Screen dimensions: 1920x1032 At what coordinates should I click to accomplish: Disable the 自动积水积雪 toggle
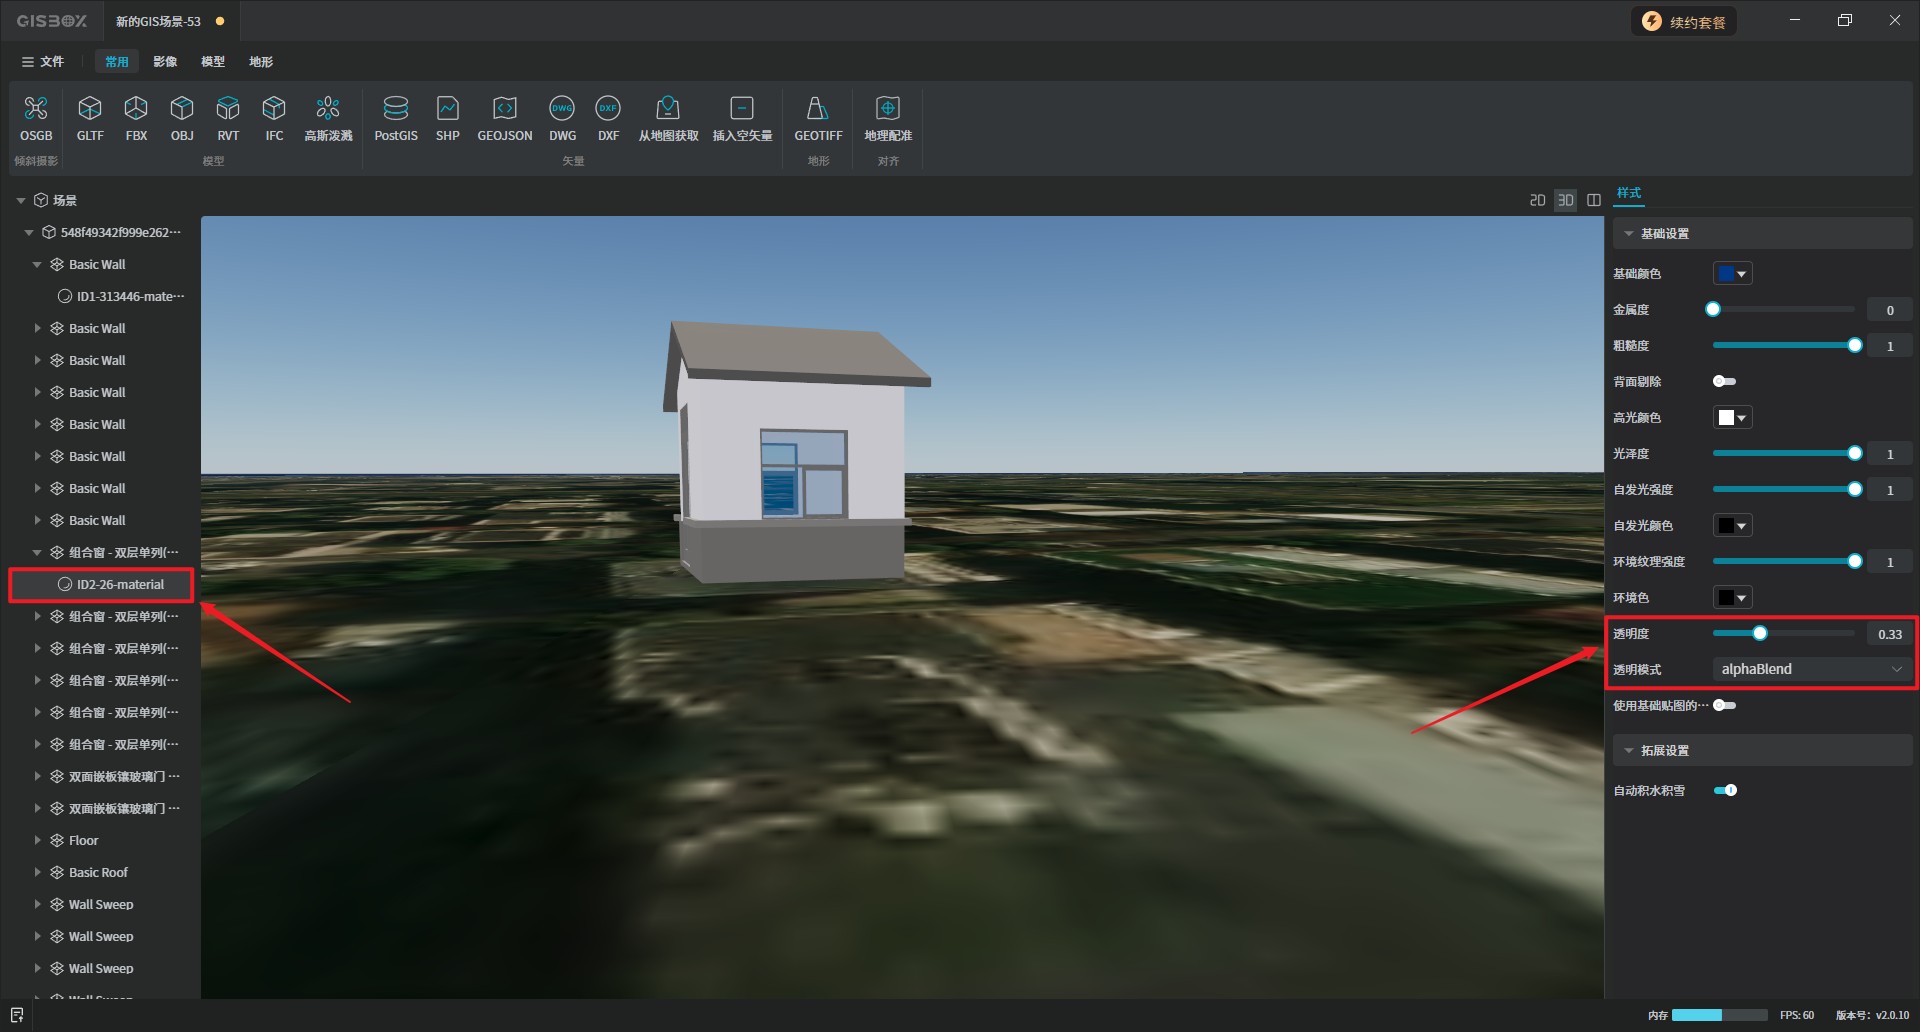pyautogui.click(x=1725, y=790)
